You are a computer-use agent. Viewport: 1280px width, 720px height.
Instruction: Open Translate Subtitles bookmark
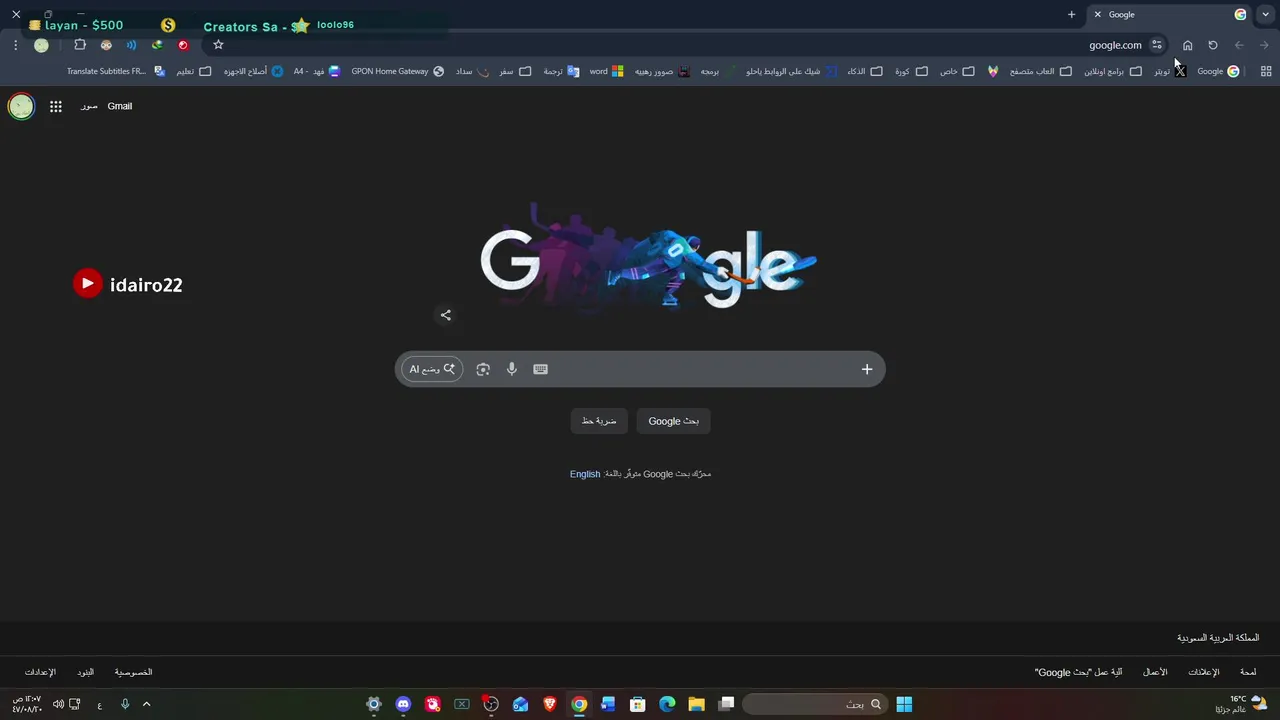116,71
